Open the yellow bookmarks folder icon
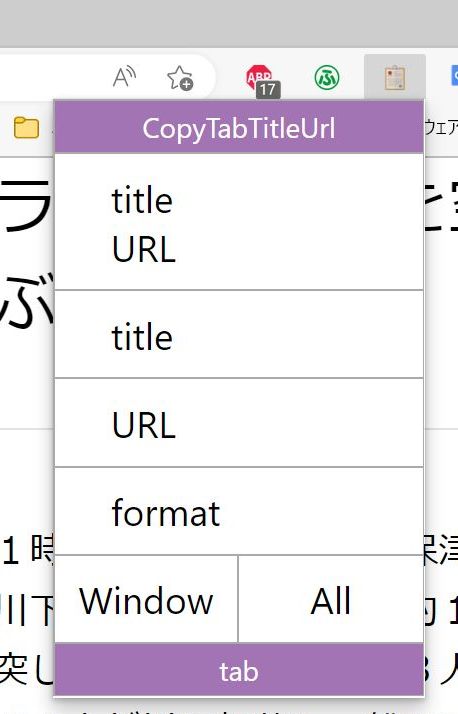This screenshot has width=458, height=714. click(26, 128)
